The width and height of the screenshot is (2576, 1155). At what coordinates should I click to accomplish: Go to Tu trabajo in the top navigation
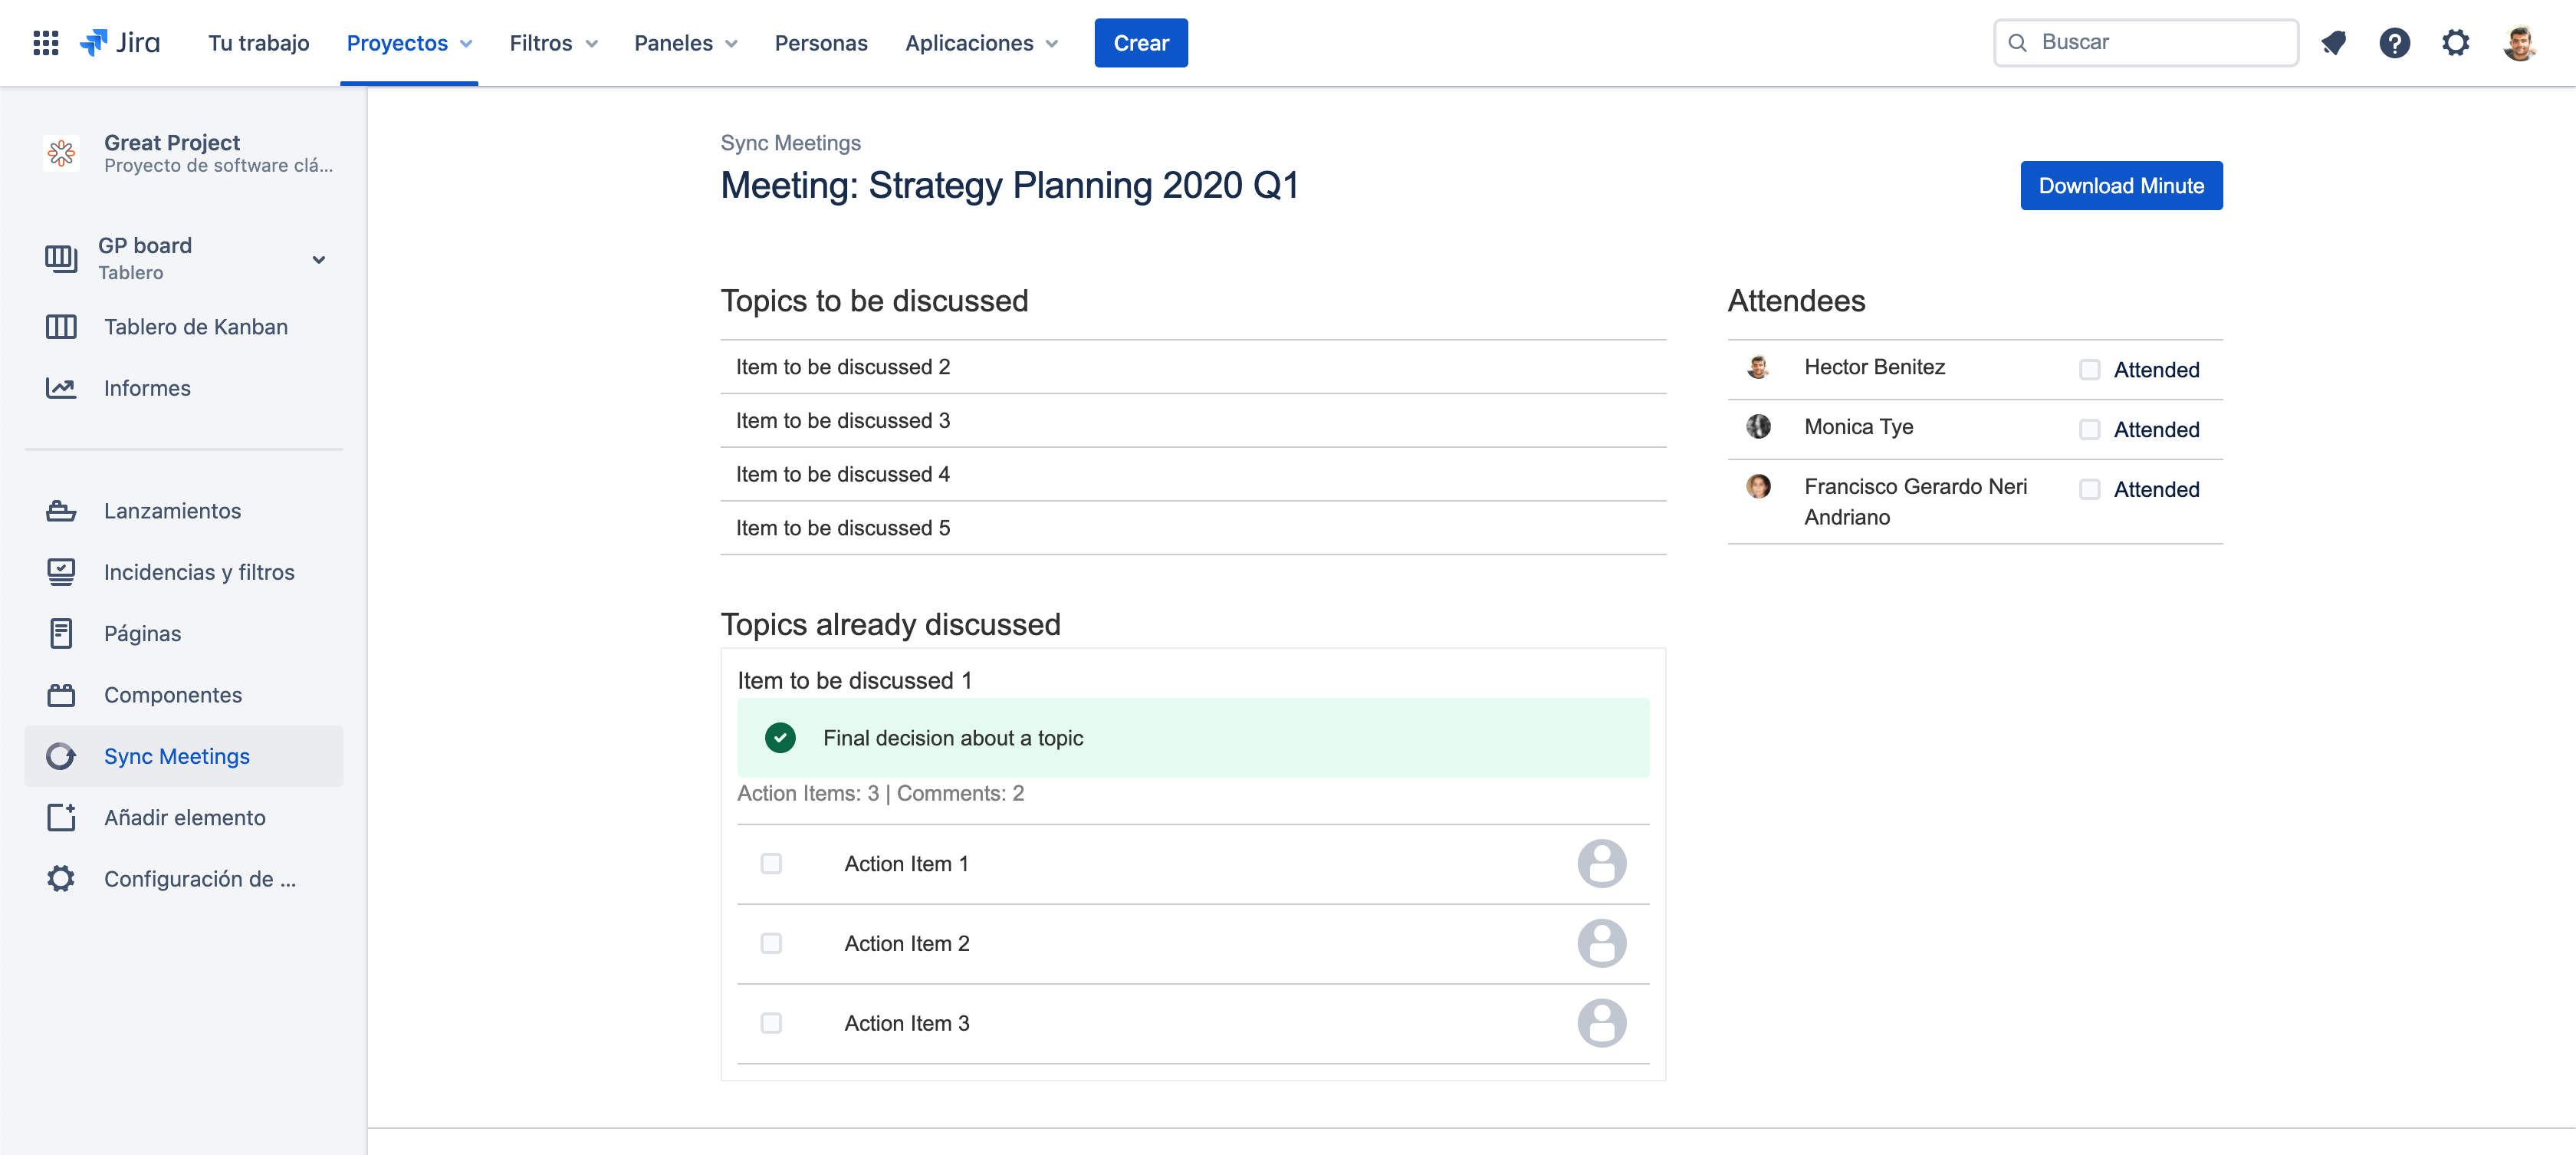259,43
